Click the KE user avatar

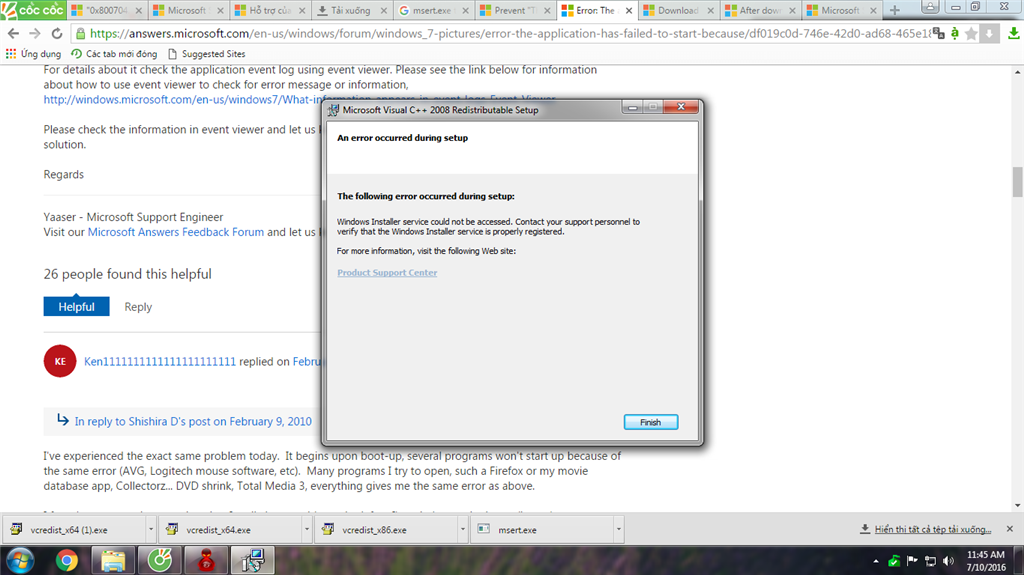tap(60, 361)
